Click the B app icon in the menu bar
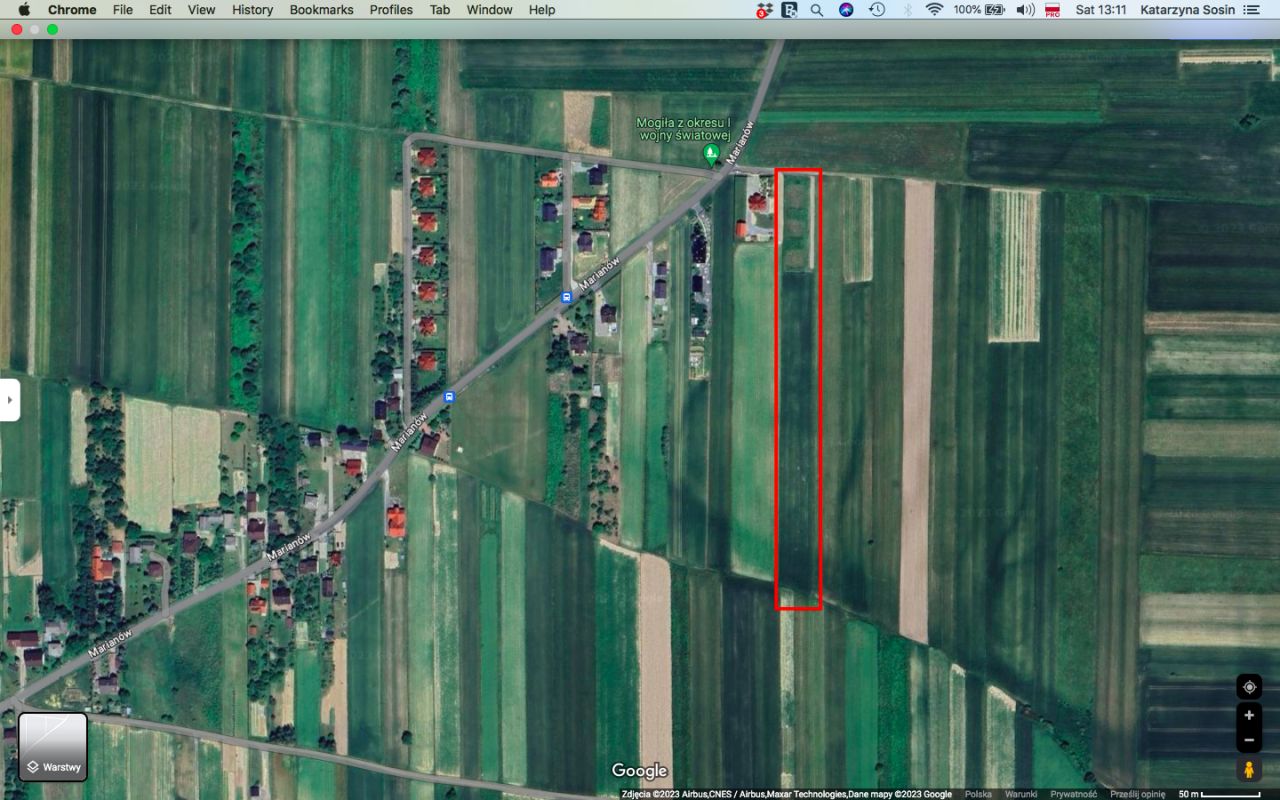 [x=789, y=10]
